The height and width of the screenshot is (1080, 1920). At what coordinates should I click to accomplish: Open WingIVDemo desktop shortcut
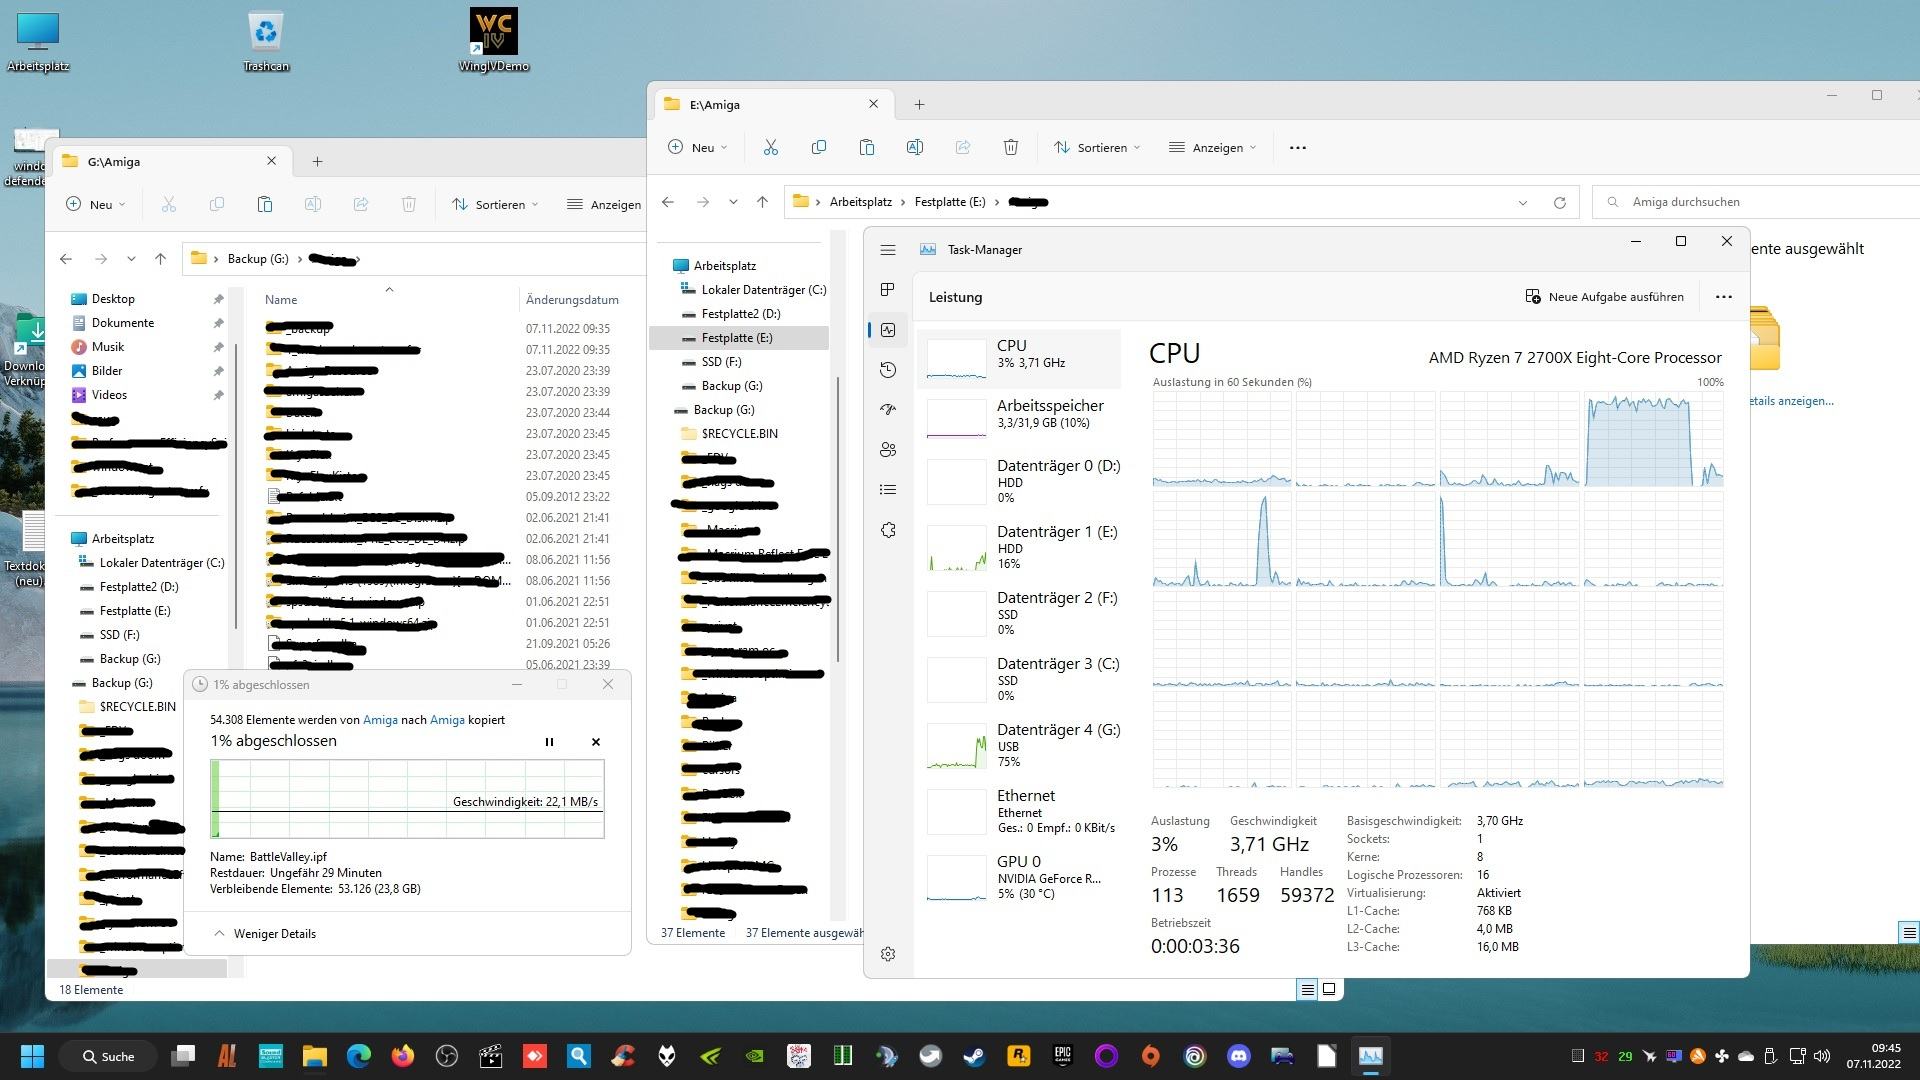tap(493, 42)
